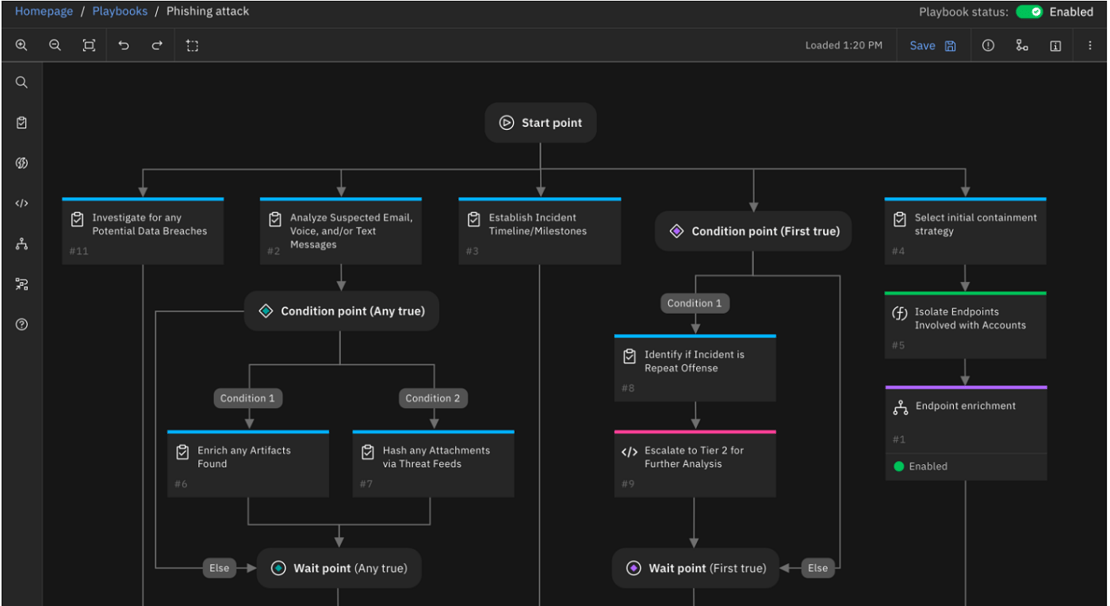Image resolution: width=1110 pixels, height=606 pixels.
Task: Select the Tasks icon in the left sidebar
Action: pyautogui.click(x=21, y=122)
